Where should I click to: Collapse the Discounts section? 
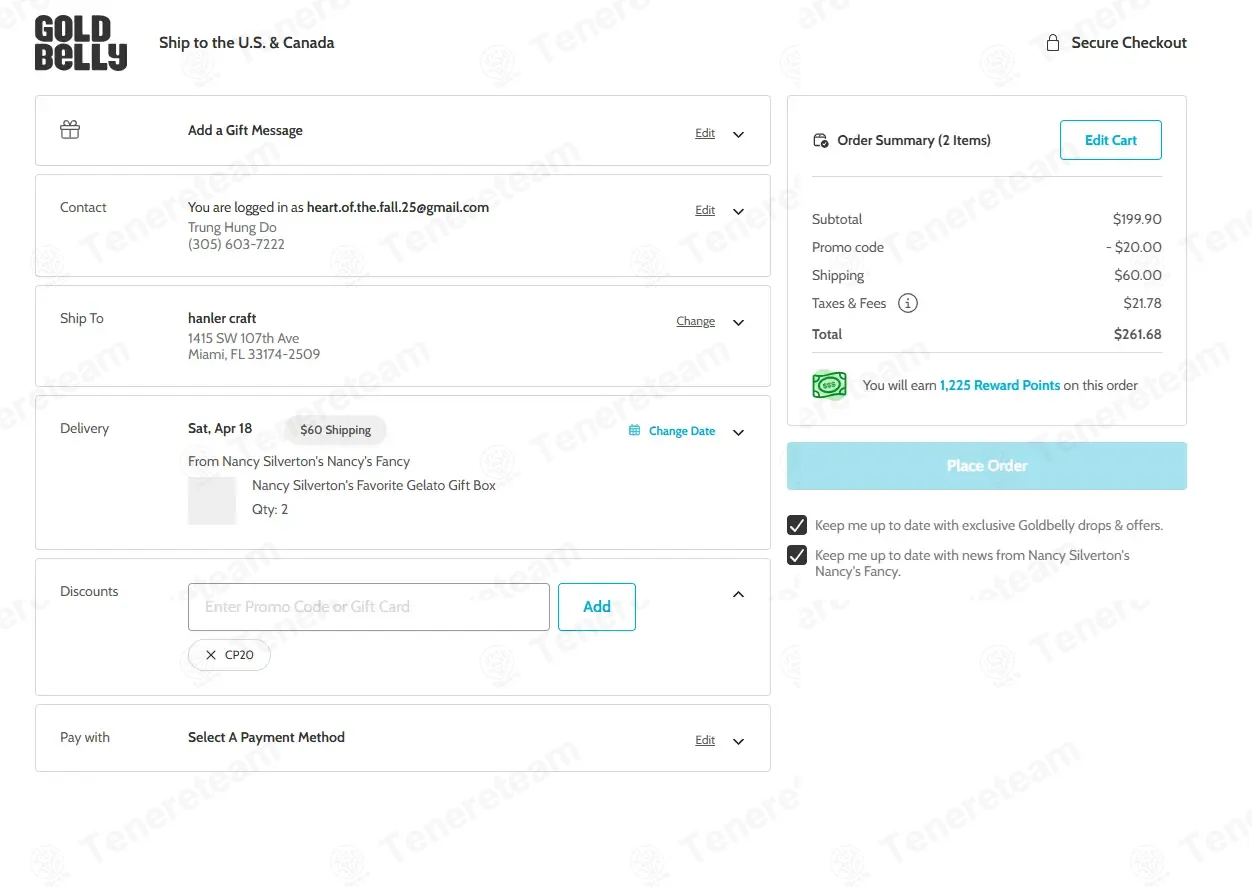point(738,594)
